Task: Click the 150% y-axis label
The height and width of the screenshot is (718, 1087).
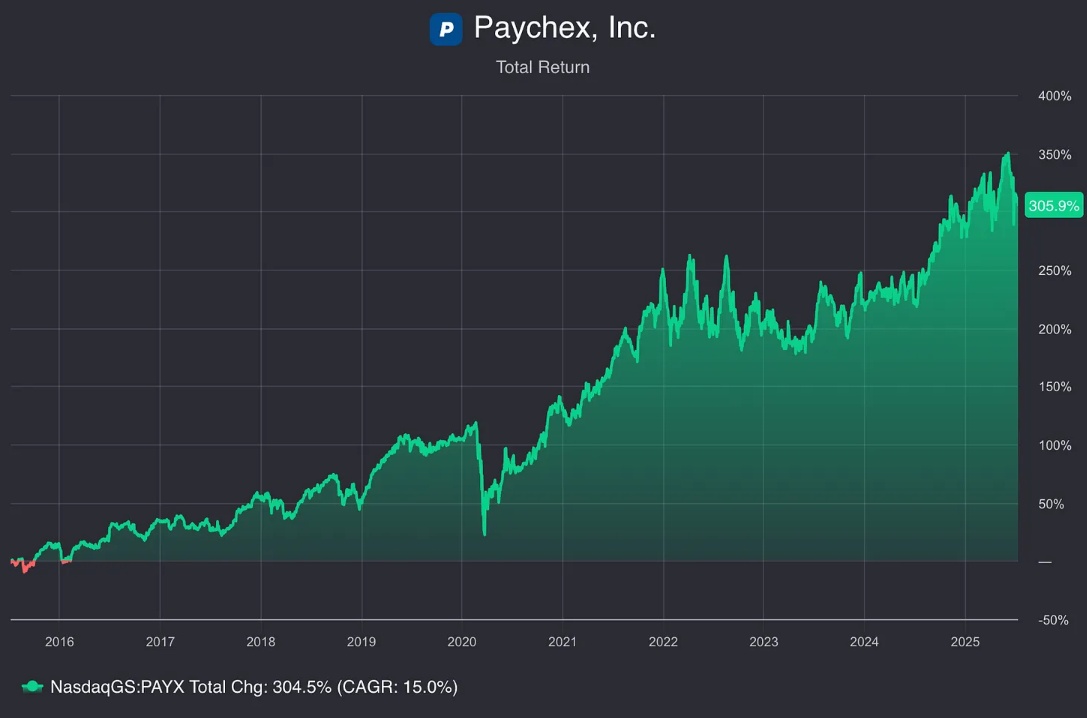Action: click(1054, 387)
